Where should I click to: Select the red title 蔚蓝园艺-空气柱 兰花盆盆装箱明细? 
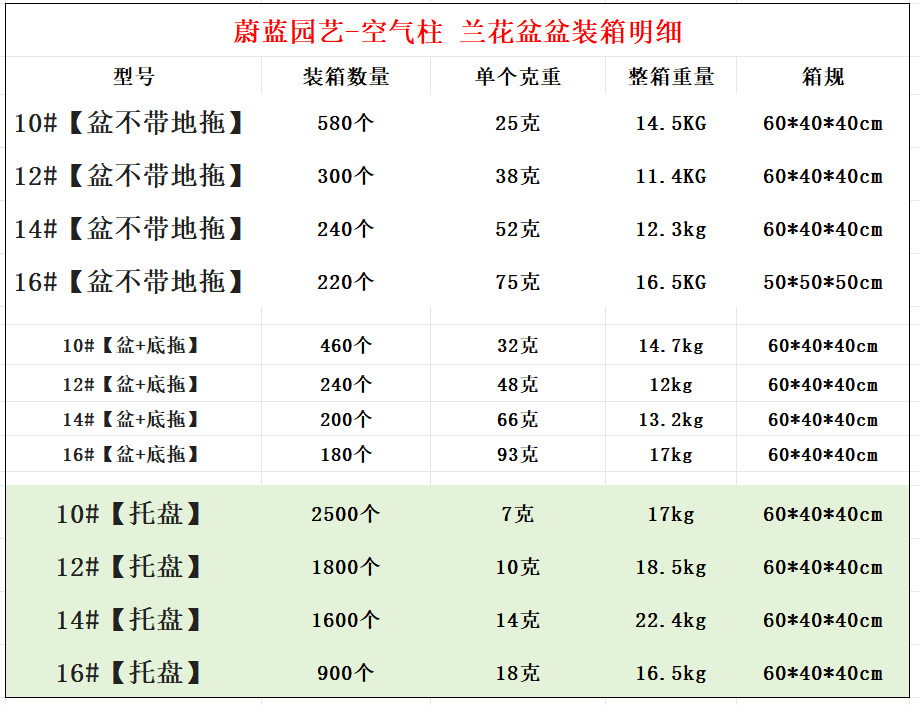point(457,32)
